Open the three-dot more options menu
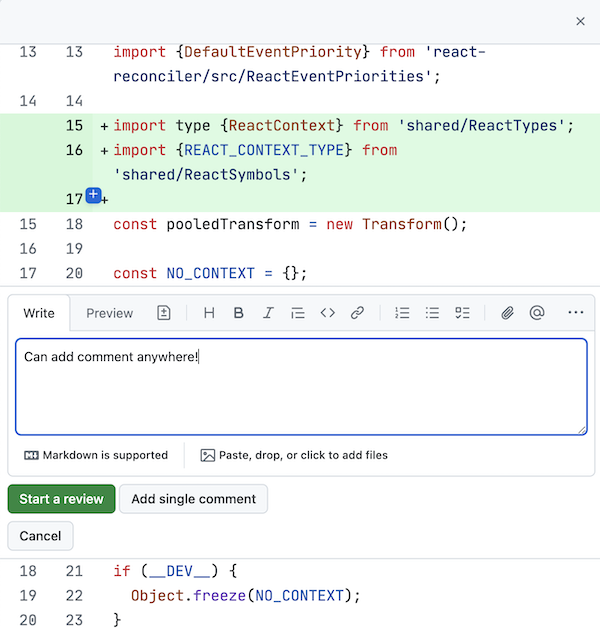Image resolution: width=600 pixels, height=629 pixels. [x=575, y=313]
